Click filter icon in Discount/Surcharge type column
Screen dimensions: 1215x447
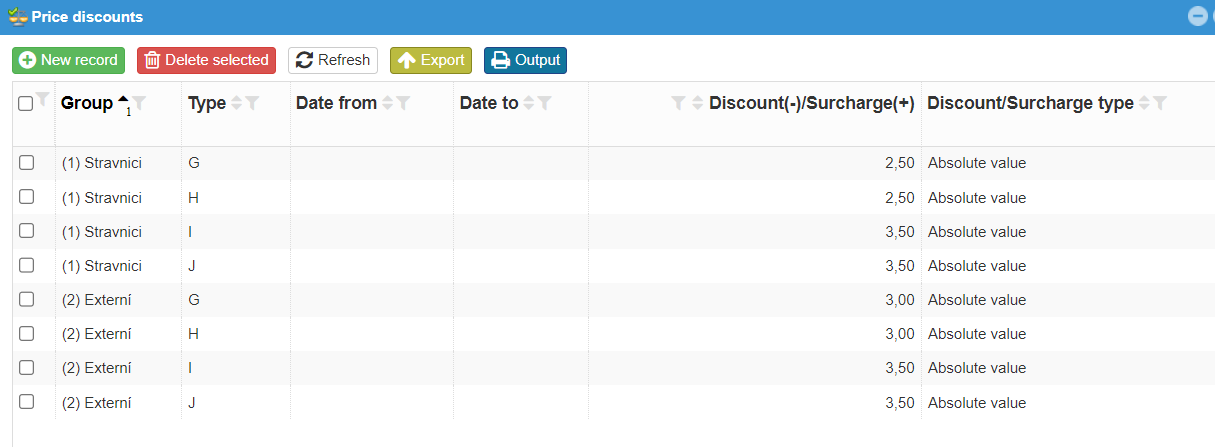(x=1160, y=103)
